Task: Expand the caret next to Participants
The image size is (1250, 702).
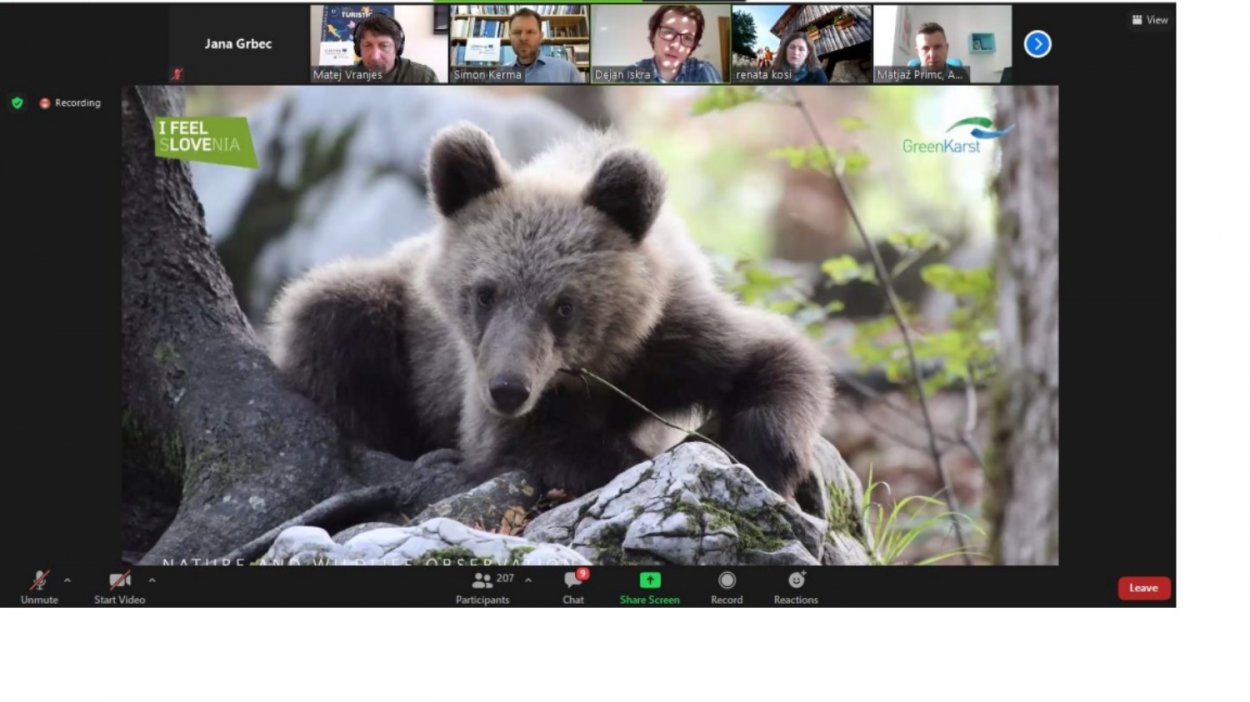Action: (x=528, y=580)
